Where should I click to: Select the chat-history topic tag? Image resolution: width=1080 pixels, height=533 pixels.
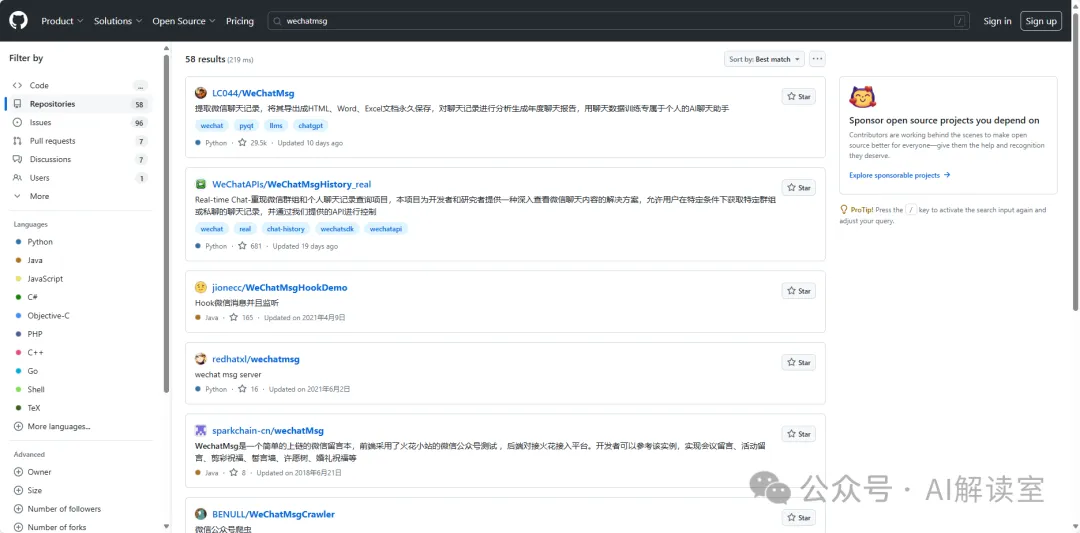click(x=286, y=229)
